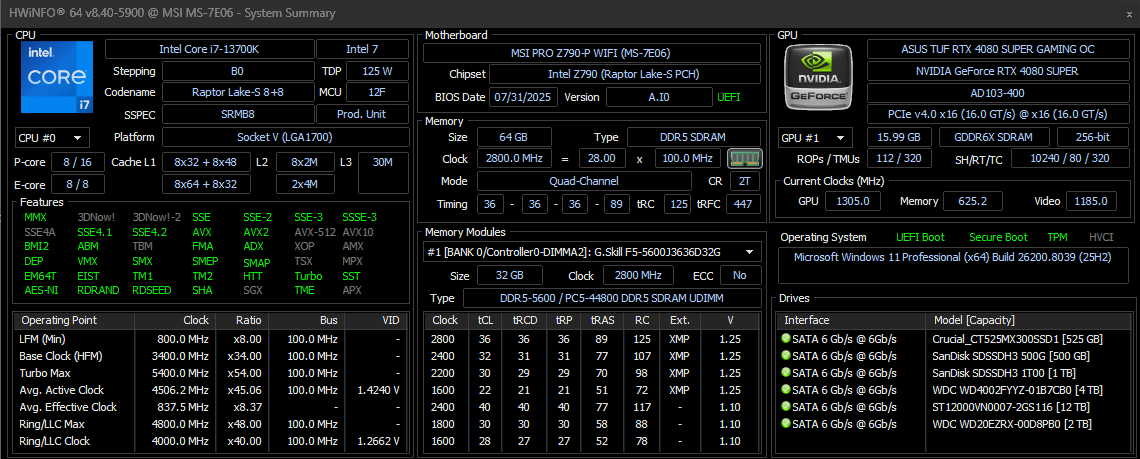The width and height of the screenshot is (1140, 459).
Task: Click the RDSEED feature flag
Action: (x=152, y=290)
